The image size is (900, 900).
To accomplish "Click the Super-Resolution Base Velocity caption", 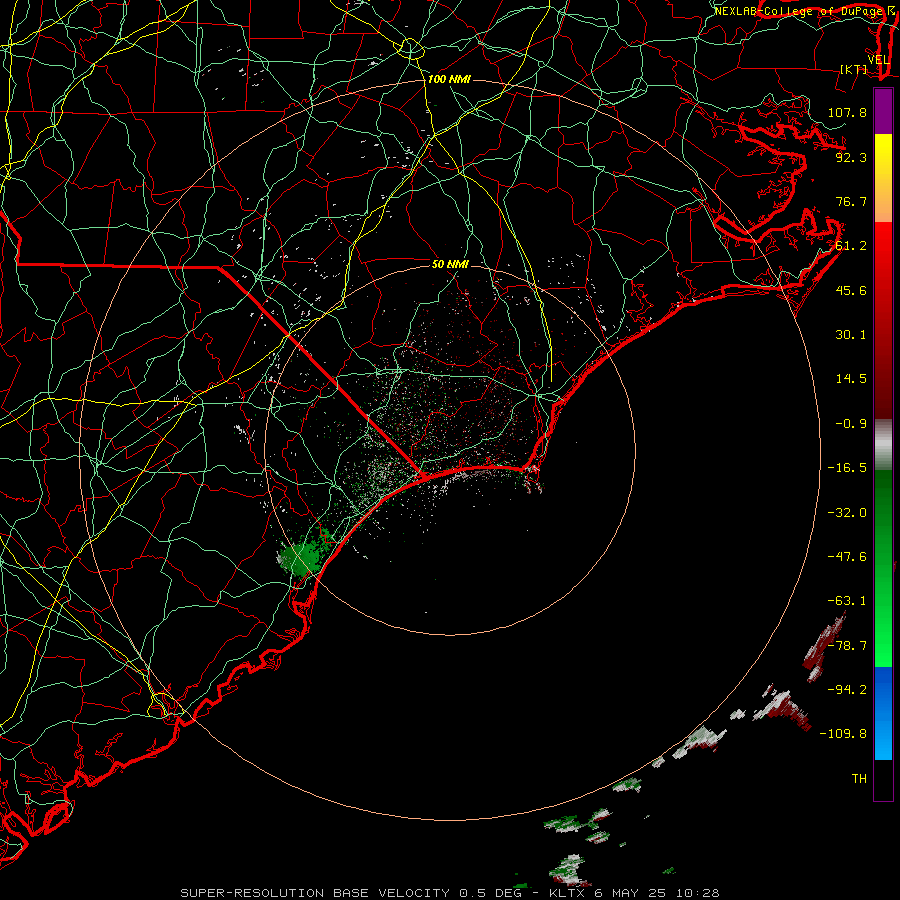I will click(x=449, y=893).
